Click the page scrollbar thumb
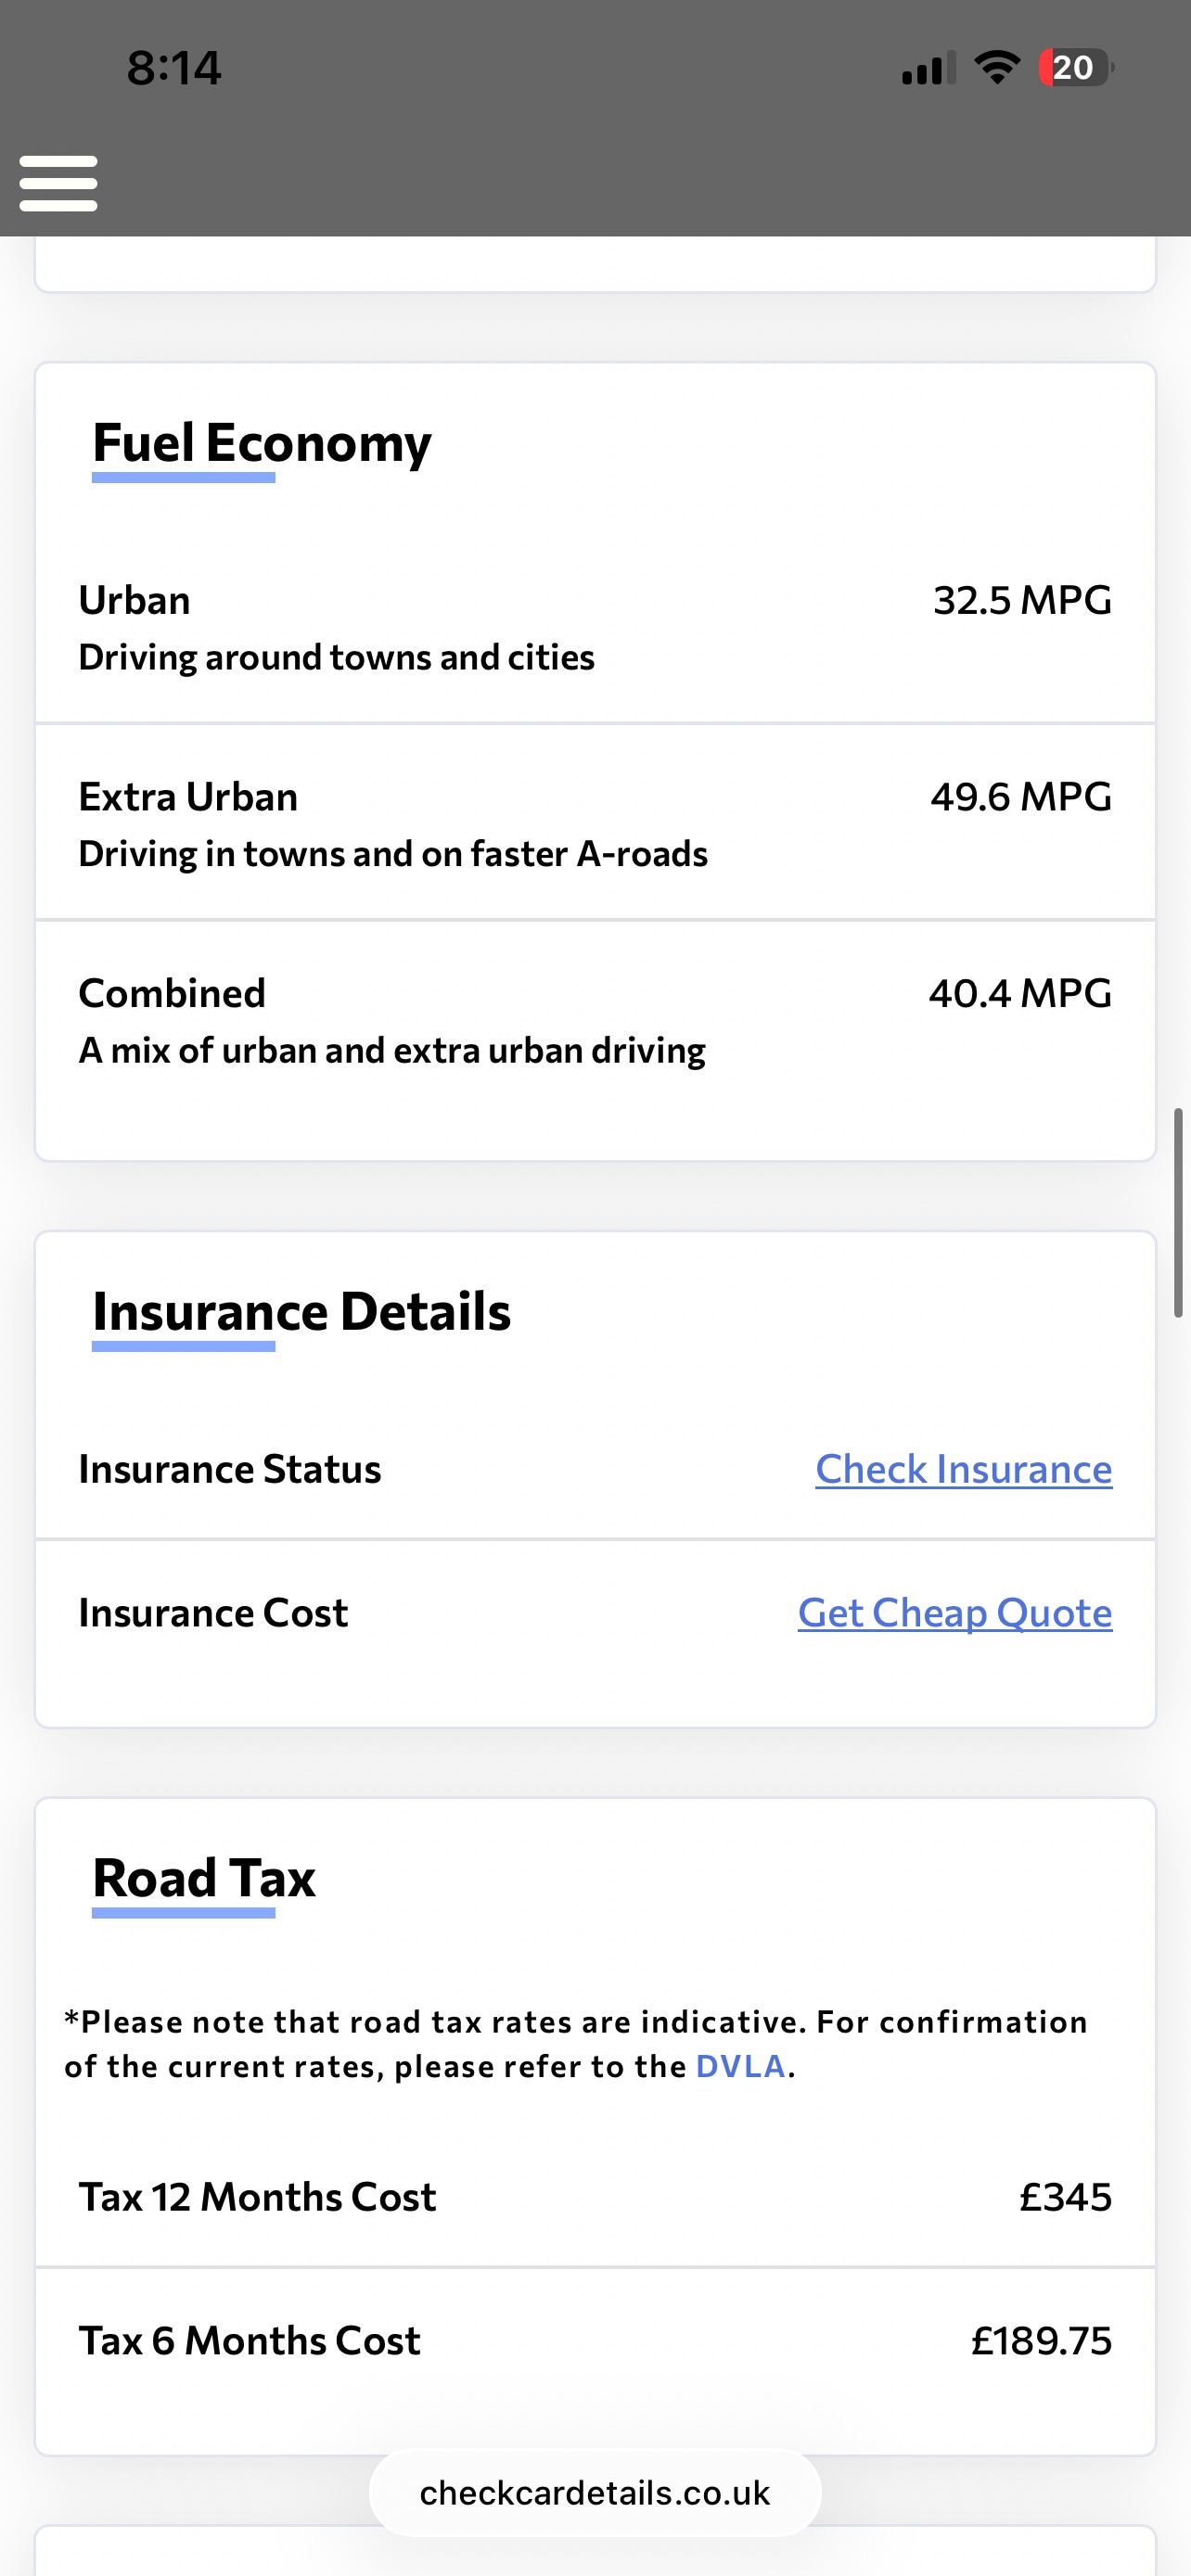Image resolution: width=1191 pixels, height=2576 pixels. click(x=1178, y=1212)
